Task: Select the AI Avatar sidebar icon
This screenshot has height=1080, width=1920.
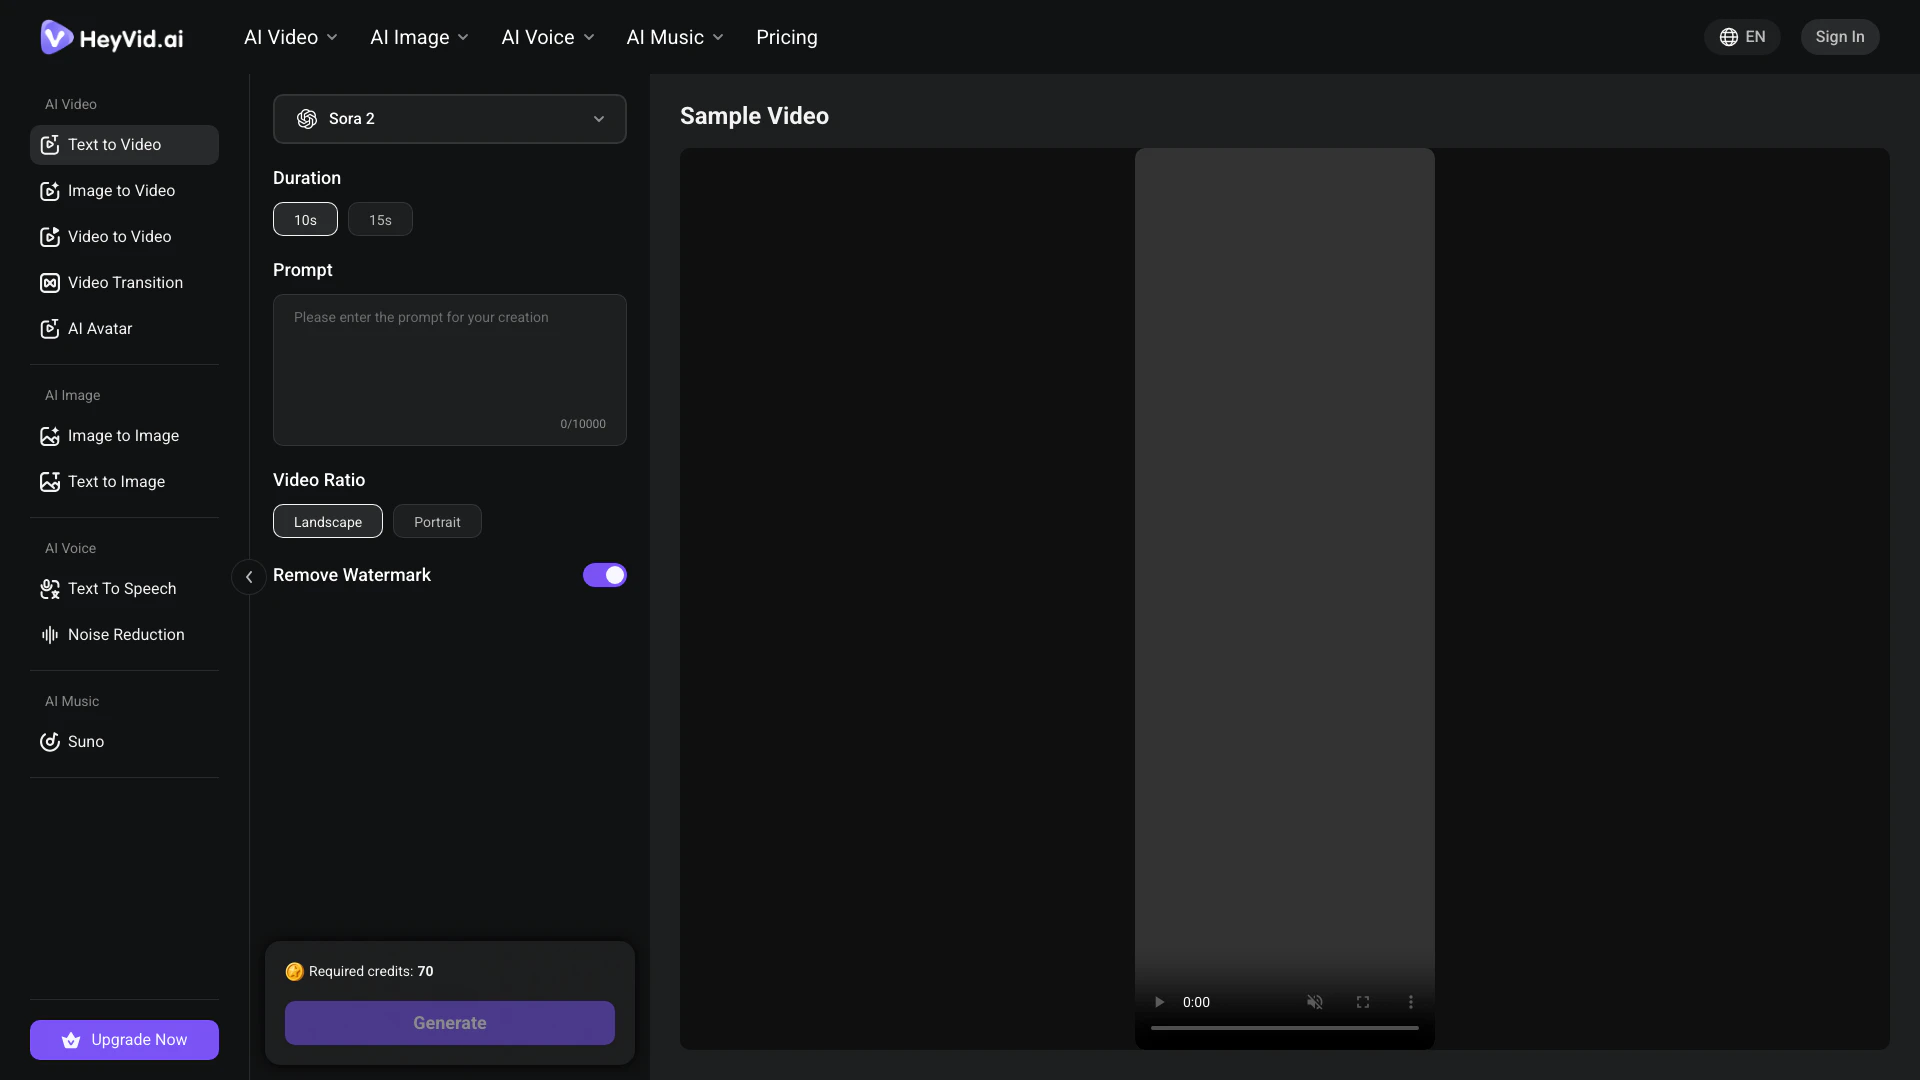Action: 50,329
